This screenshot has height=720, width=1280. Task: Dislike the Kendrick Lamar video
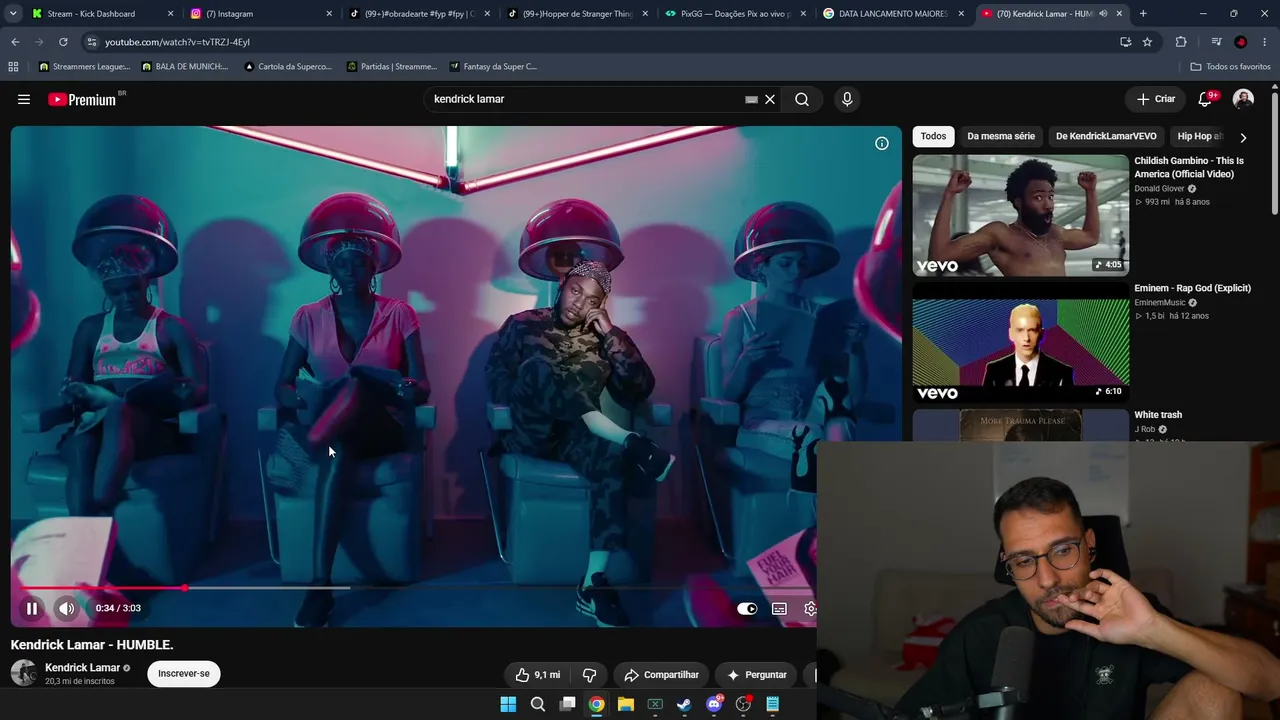point(590,675)
